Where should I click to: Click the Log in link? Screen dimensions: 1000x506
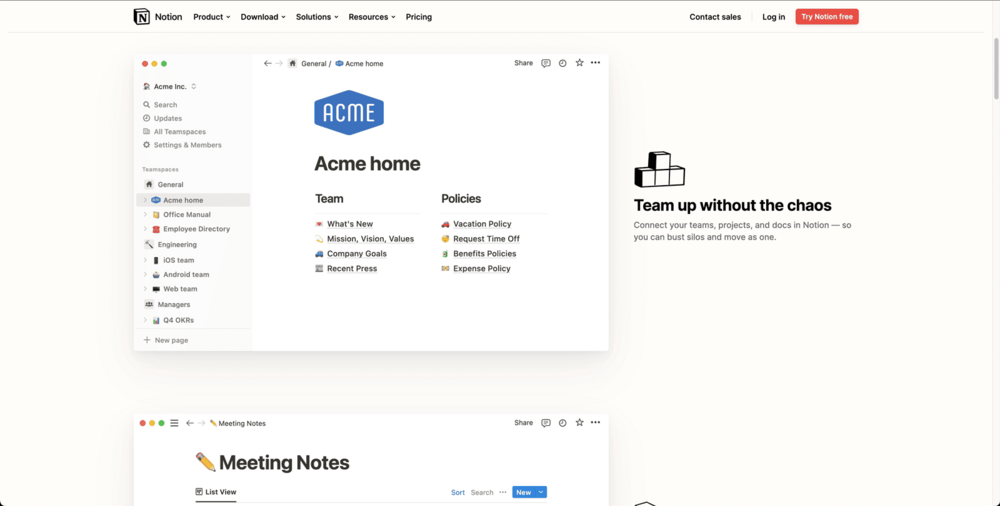774,17
